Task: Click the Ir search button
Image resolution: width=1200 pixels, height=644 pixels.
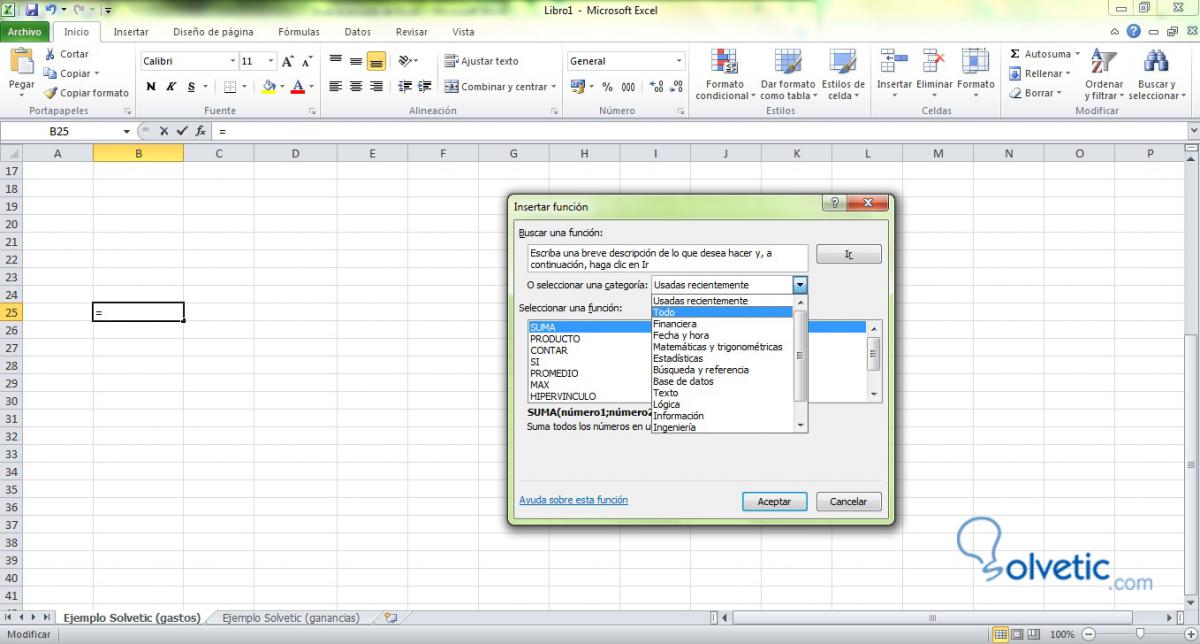Action: tap(849, 254)
